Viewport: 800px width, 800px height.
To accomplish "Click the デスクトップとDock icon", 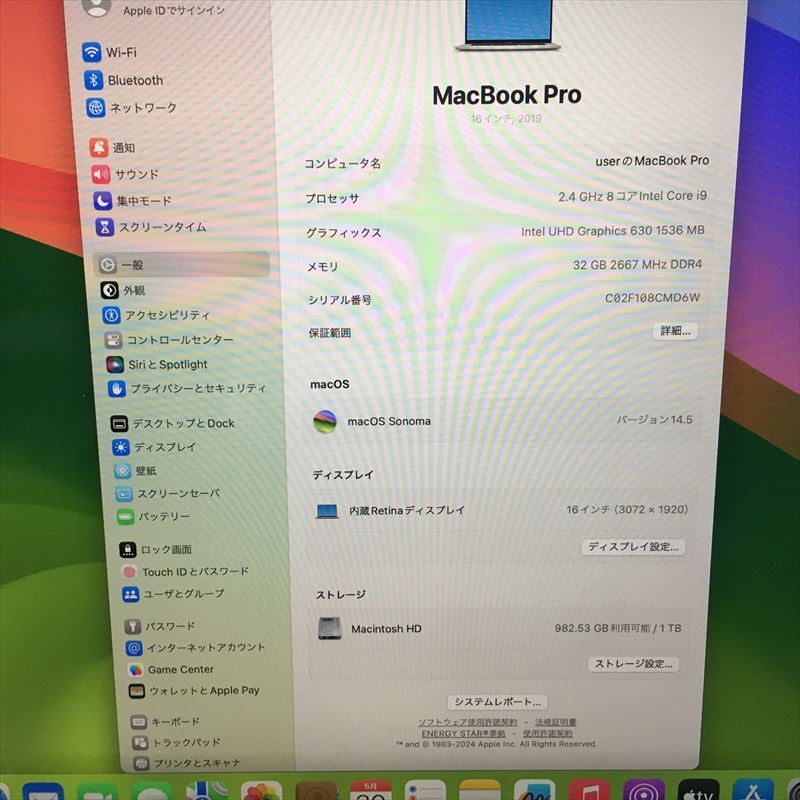I will click(119, 423).
